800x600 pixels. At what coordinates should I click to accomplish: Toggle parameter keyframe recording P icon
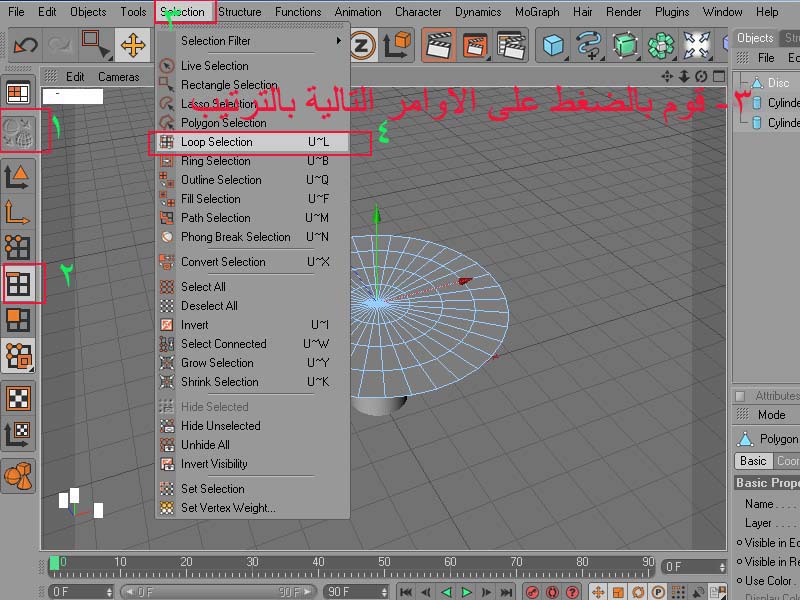point(658,592)
